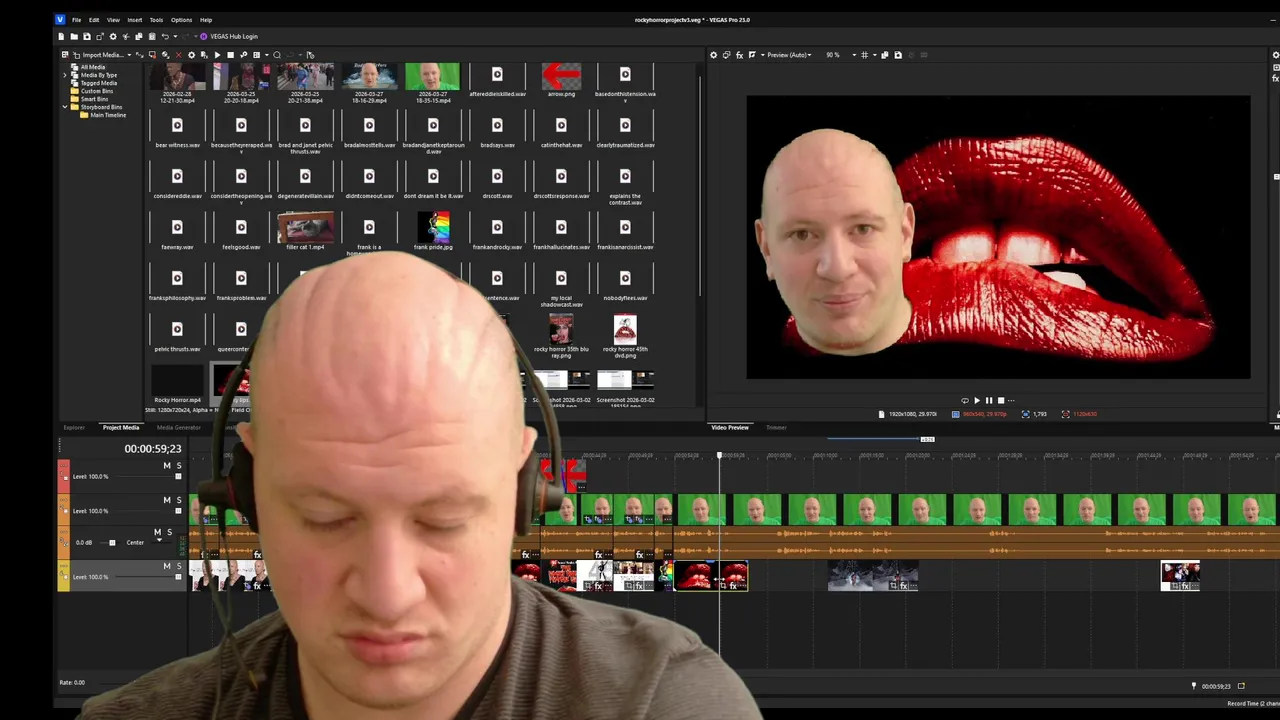The image size is (1280, 720).
Task: Click the All Media folder icon
Action: pos(74,67)
